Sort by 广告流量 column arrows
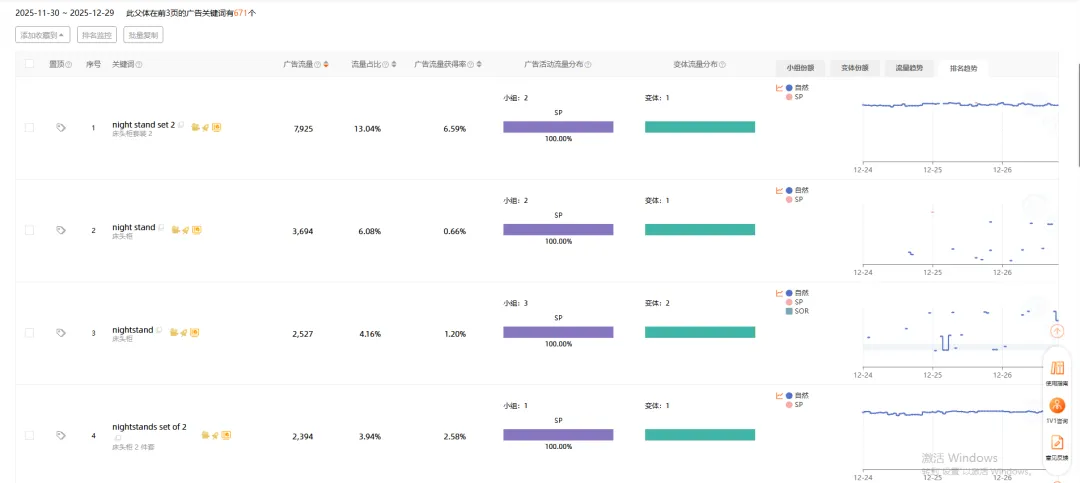 (326, 65)
